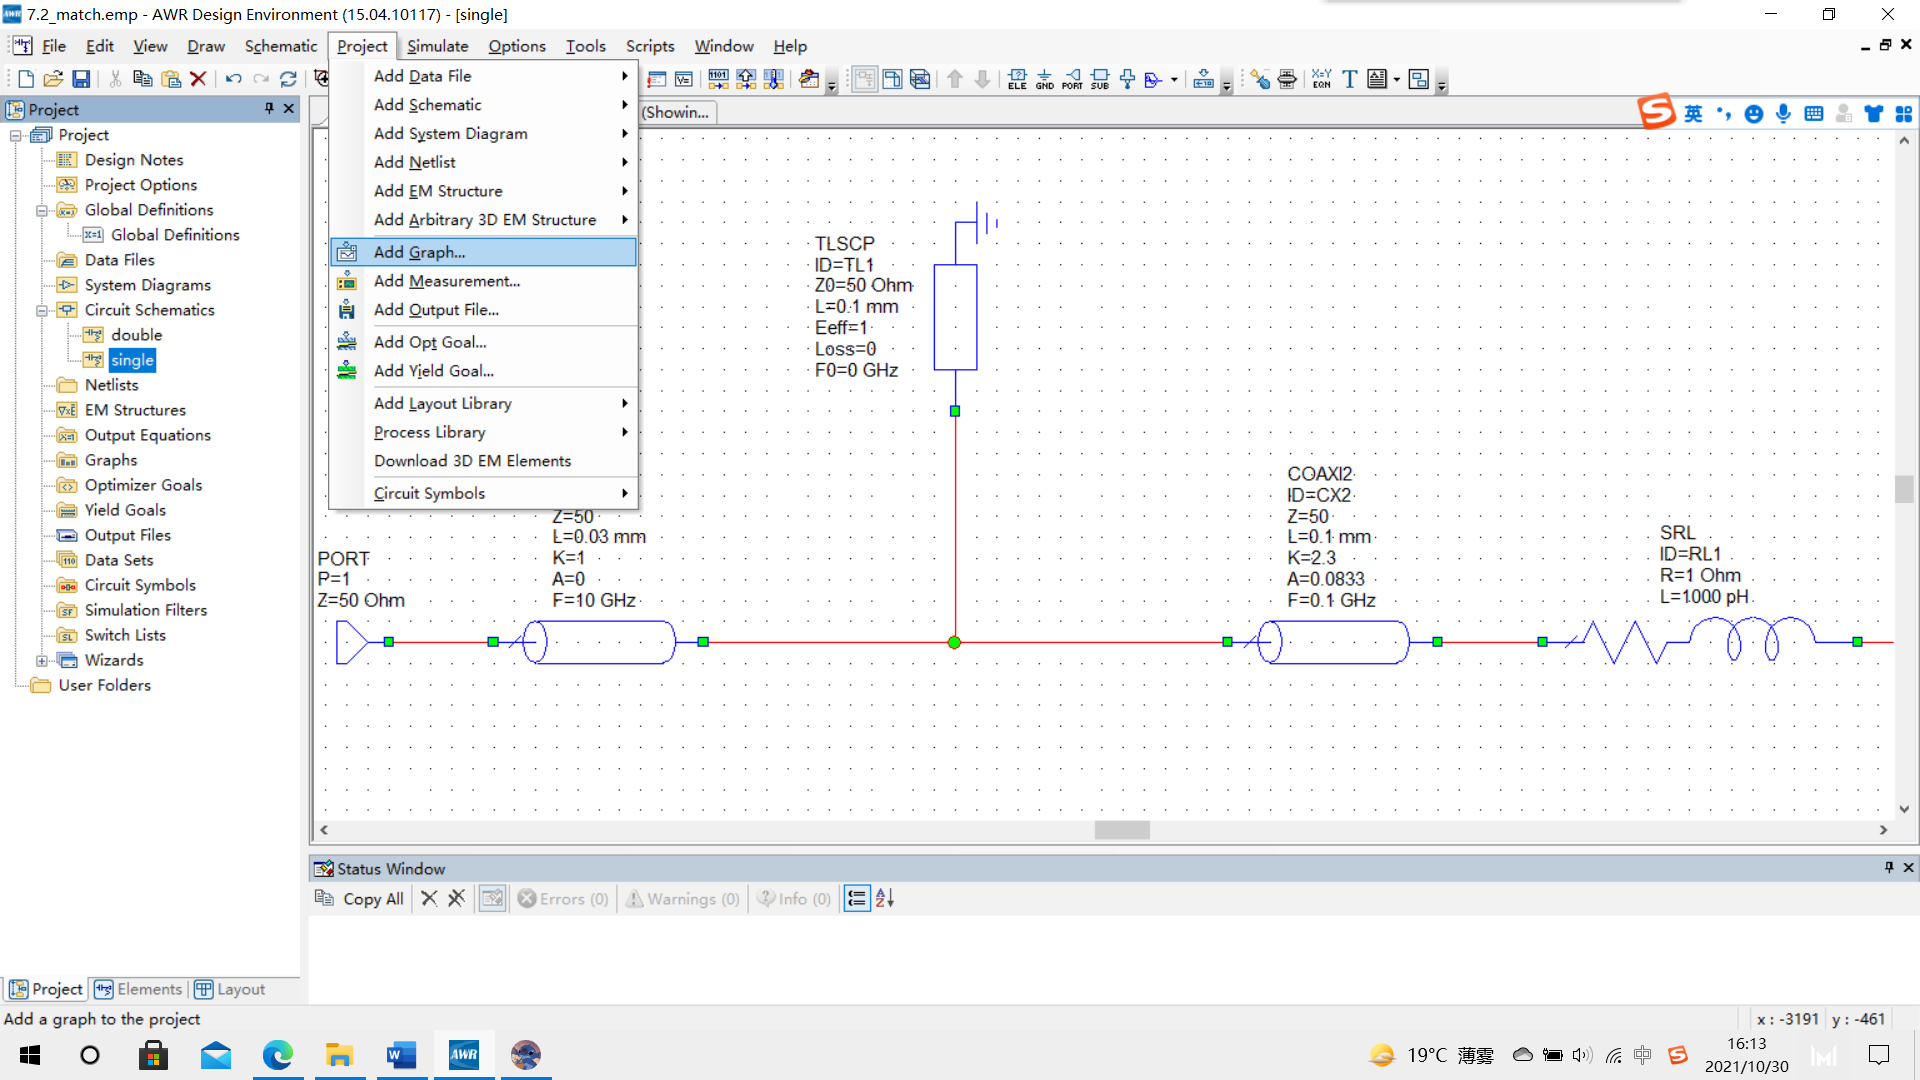This screenshot has width=1920, height=1080.
Task: Expand the Wizards tree node
Action: coord(42,660)
